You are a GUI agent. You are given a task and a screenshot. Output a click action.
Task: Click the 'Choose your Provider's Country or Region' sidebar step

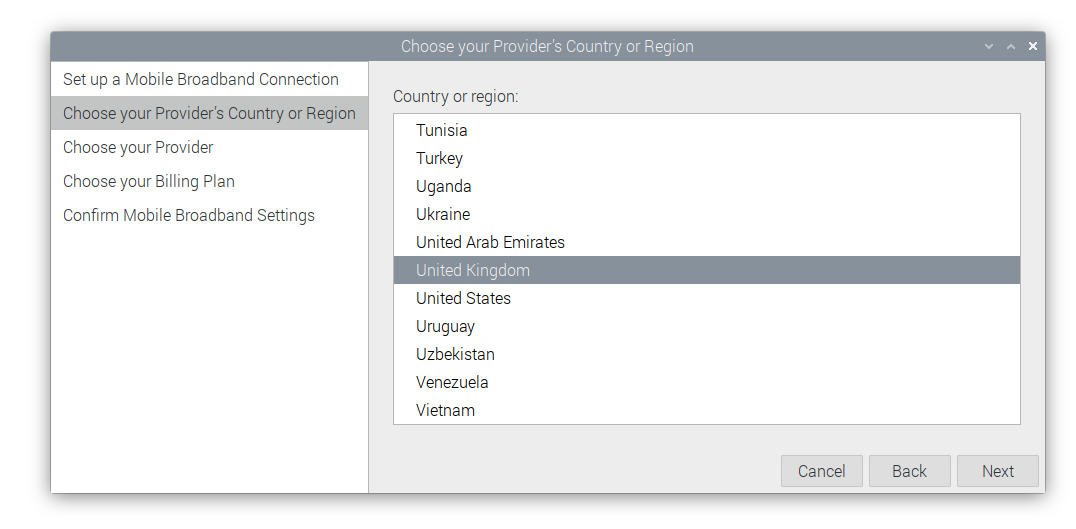(x=209, y=113)
